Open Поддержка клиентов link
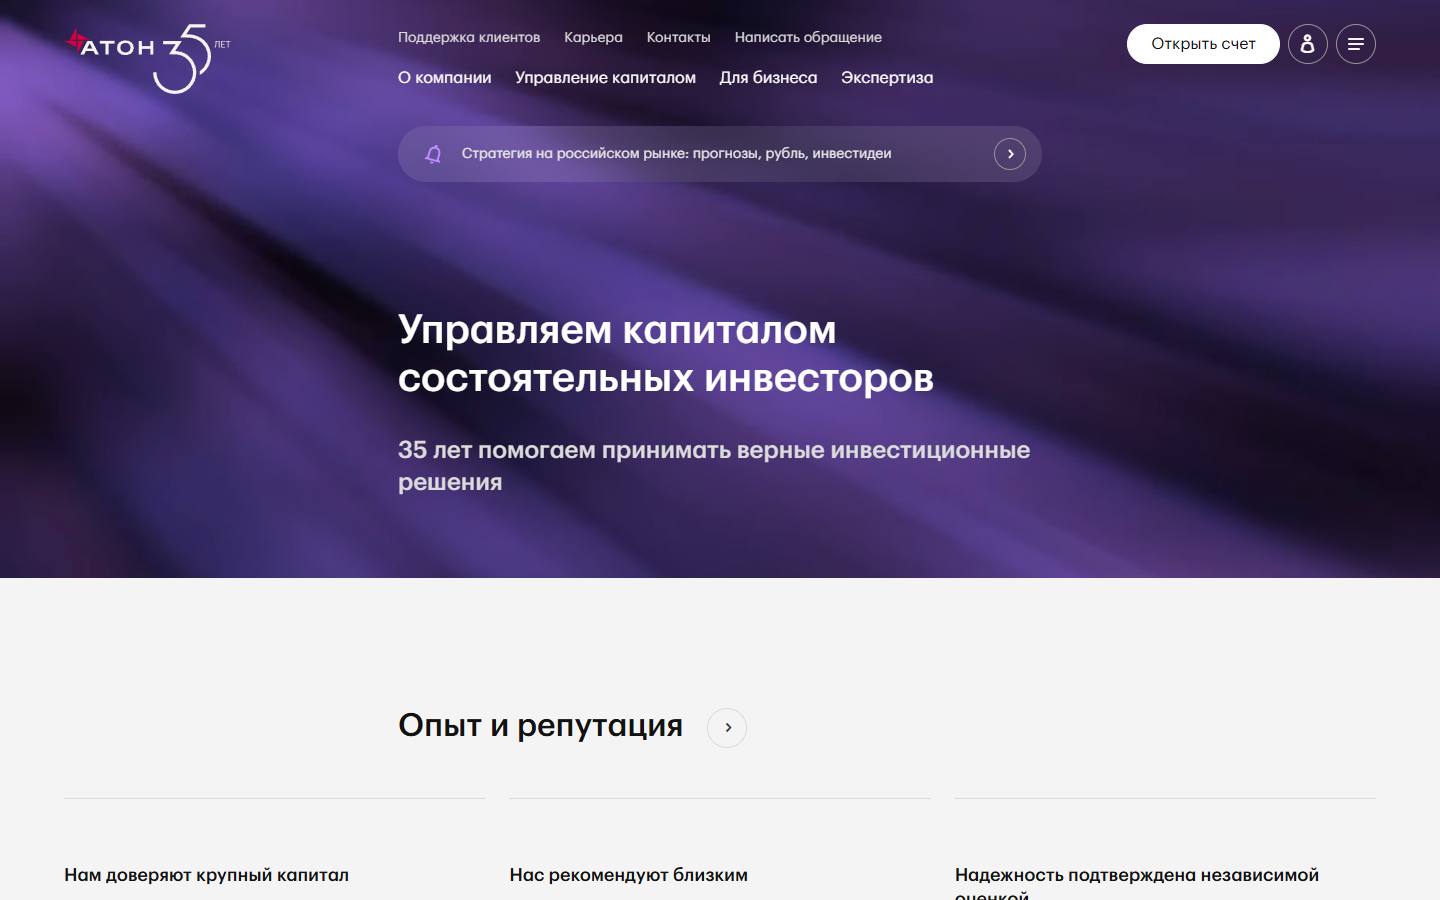 click(x=469, y=37)
